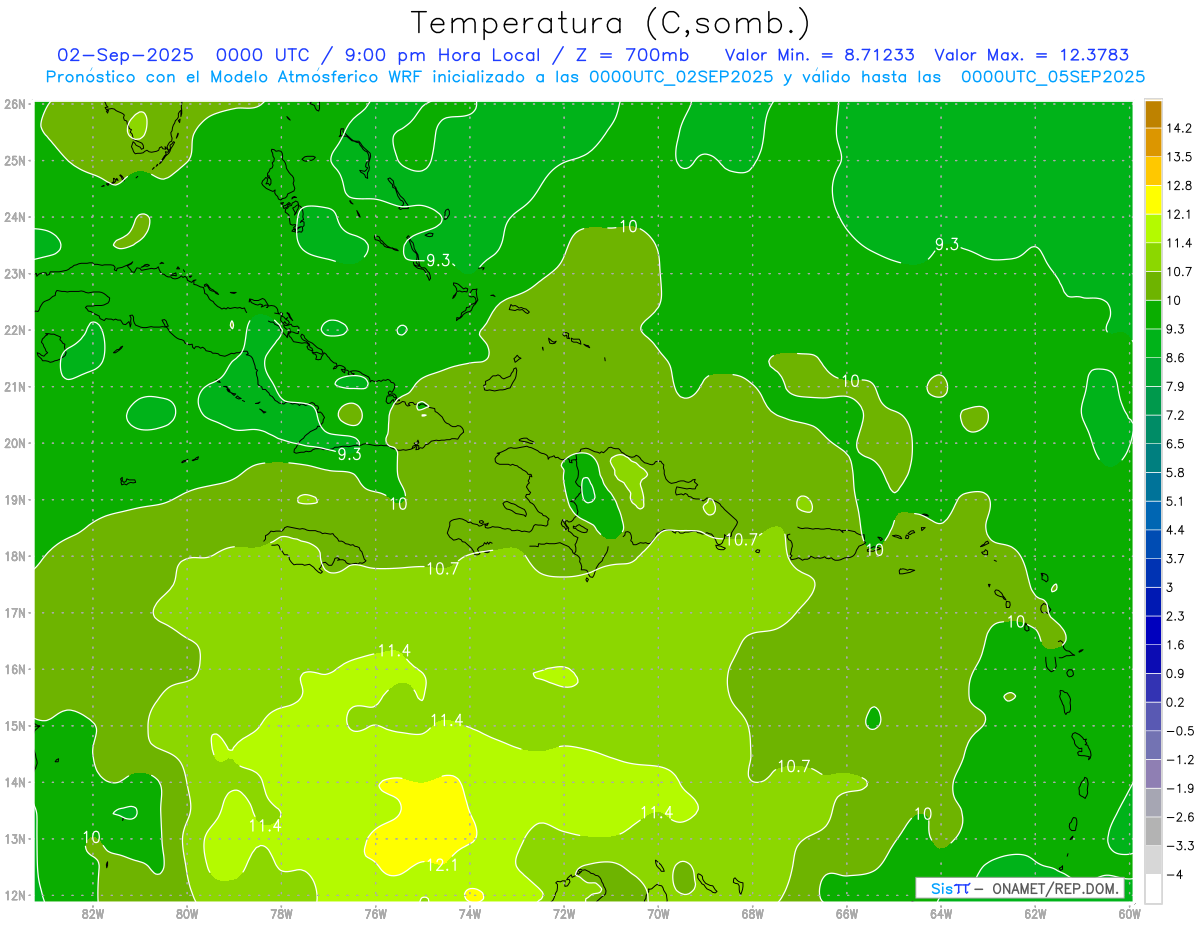Screen dimensions: 1200x927
Task: Click the '12.1' contour label on yellow area
Action: pos(441,865)
